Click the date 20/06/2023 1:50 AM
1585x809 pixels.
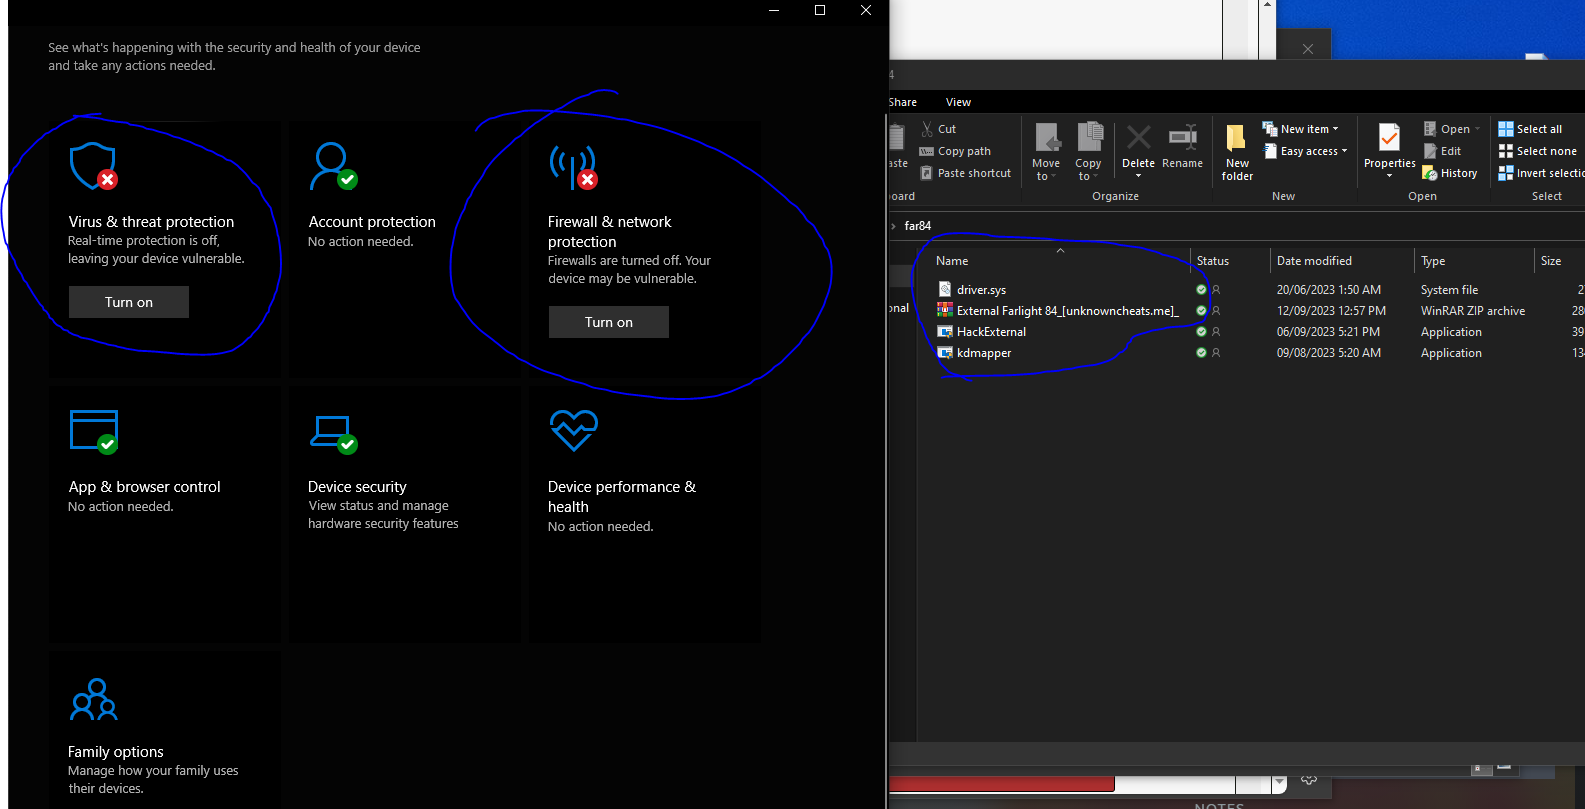point(1328,290)
